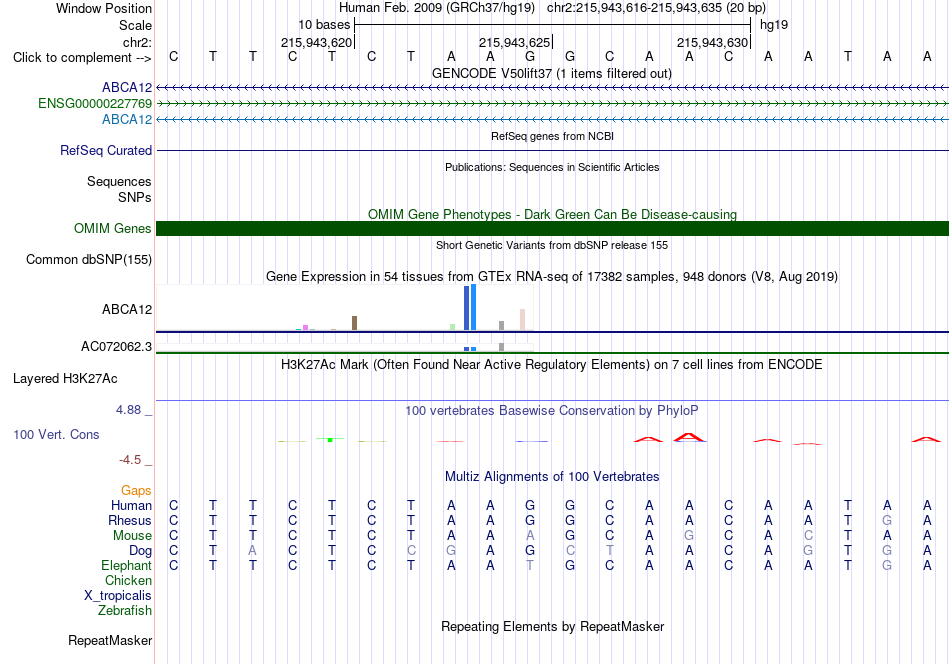Click the 'H3K27Ac Mark' ENCODE track title
The image size is (950, 664).
[552, 365]
